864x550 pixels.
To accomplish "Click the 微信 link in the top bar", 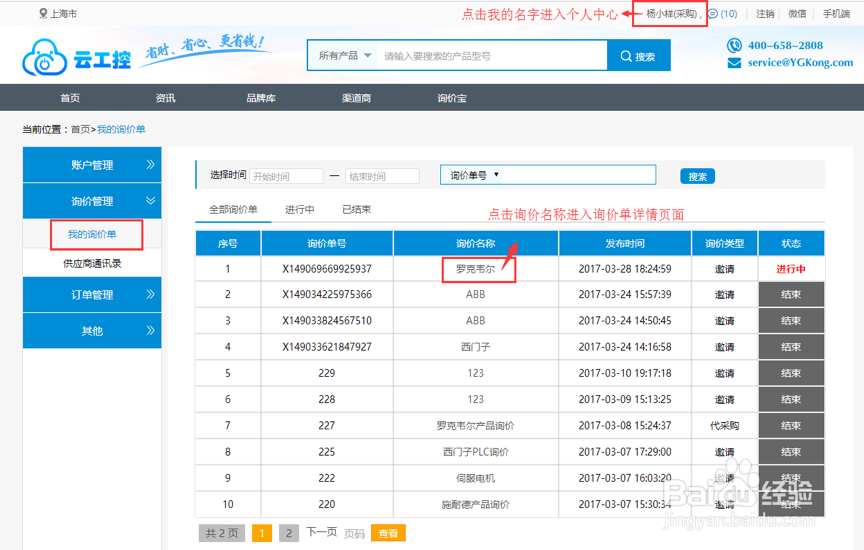I will (x=797, y=14).
